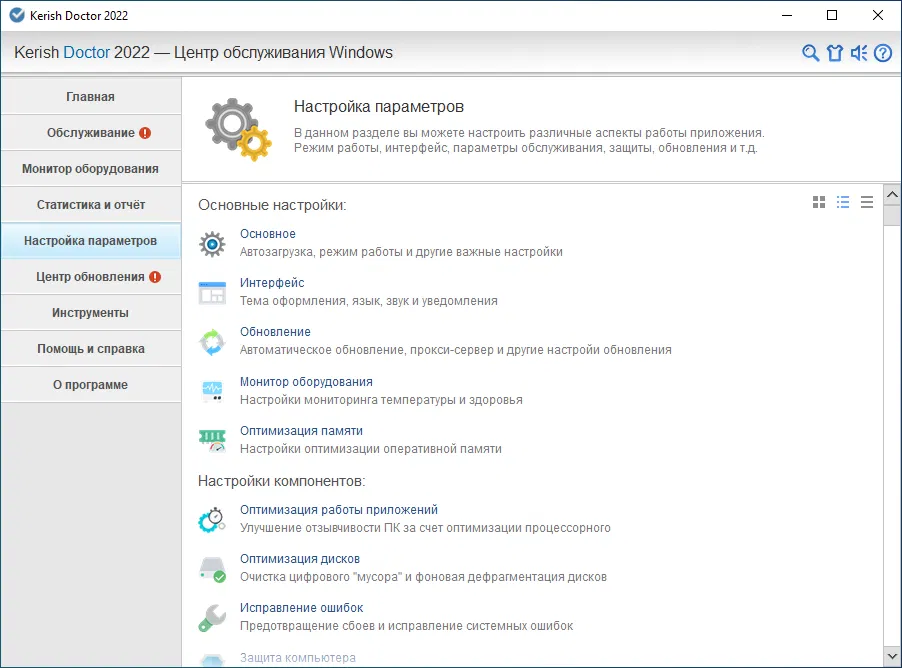Click red alert badge next to Центр обновления
Screen dimensions: 902x668
(x=155, y=277)
